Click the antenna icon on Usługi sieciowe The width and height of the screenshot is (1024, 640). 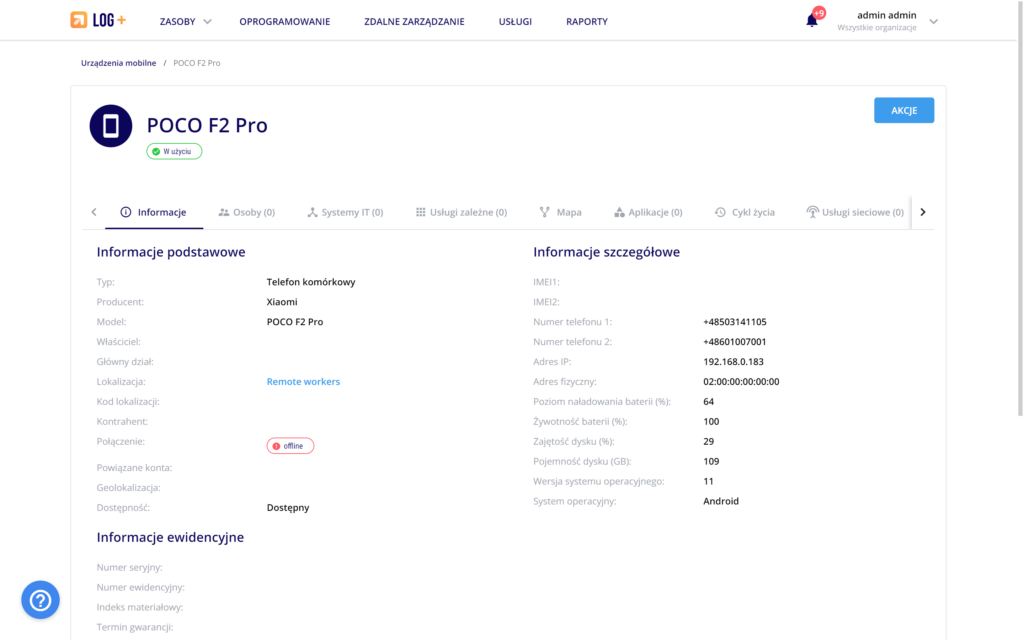coord(812,212)
